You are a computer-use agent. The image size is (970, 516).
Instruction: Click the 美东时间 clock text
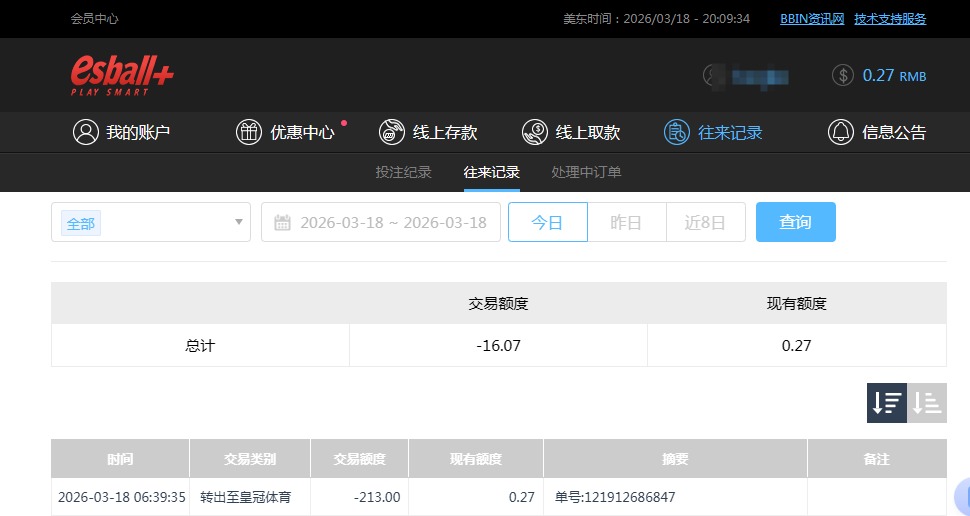[x=656, y=19]
